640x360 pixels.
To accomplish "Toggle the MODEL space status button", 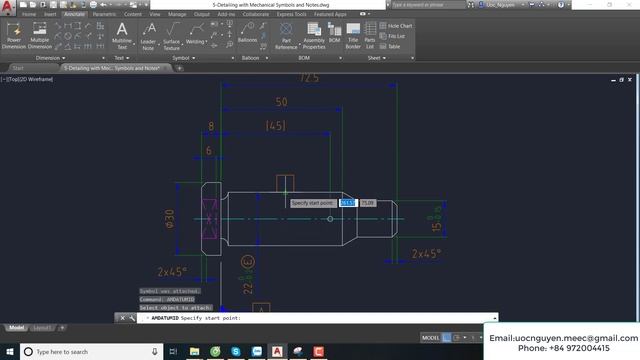I will point(431,338).
